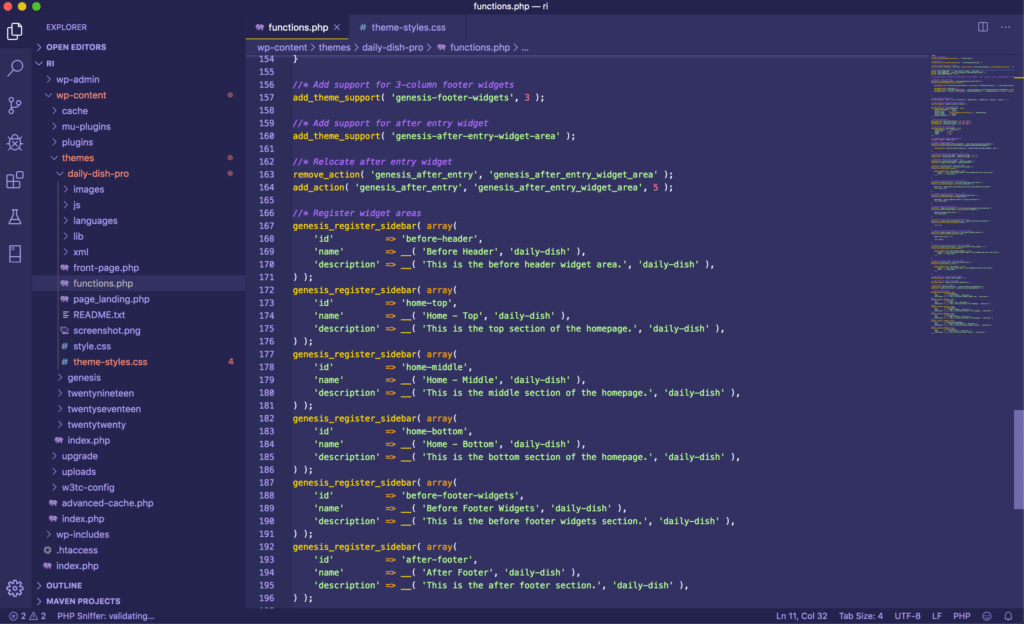
Task: Change Tab Size: 4 setting
Action: coord(861,616)
